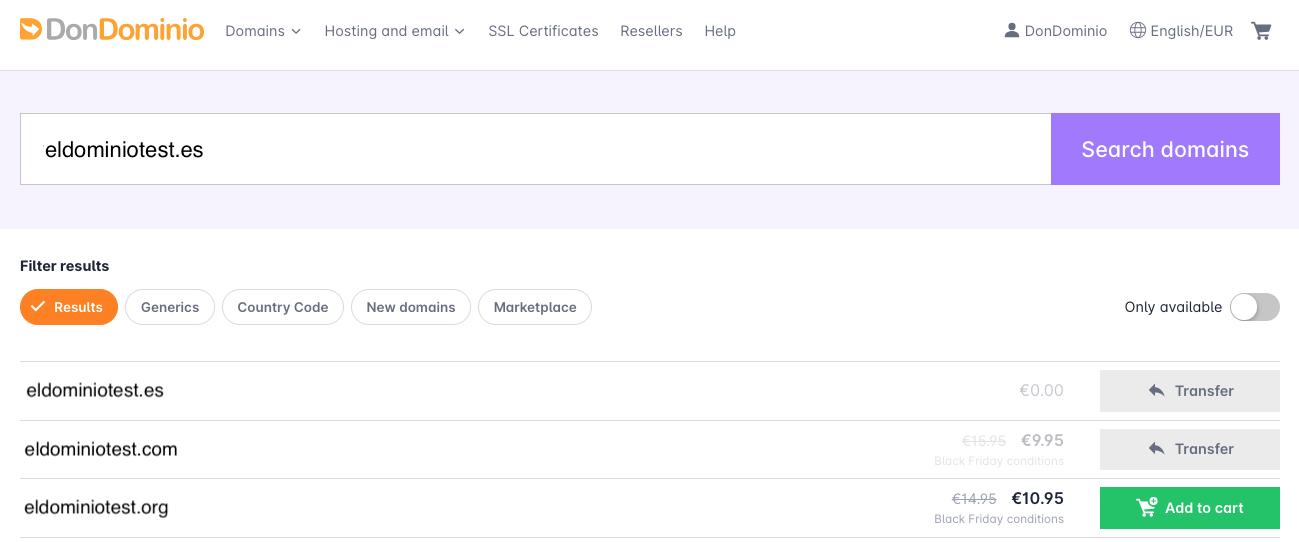The image size is (1299, 542).
Task: Open the Help link
Action: 720,31
